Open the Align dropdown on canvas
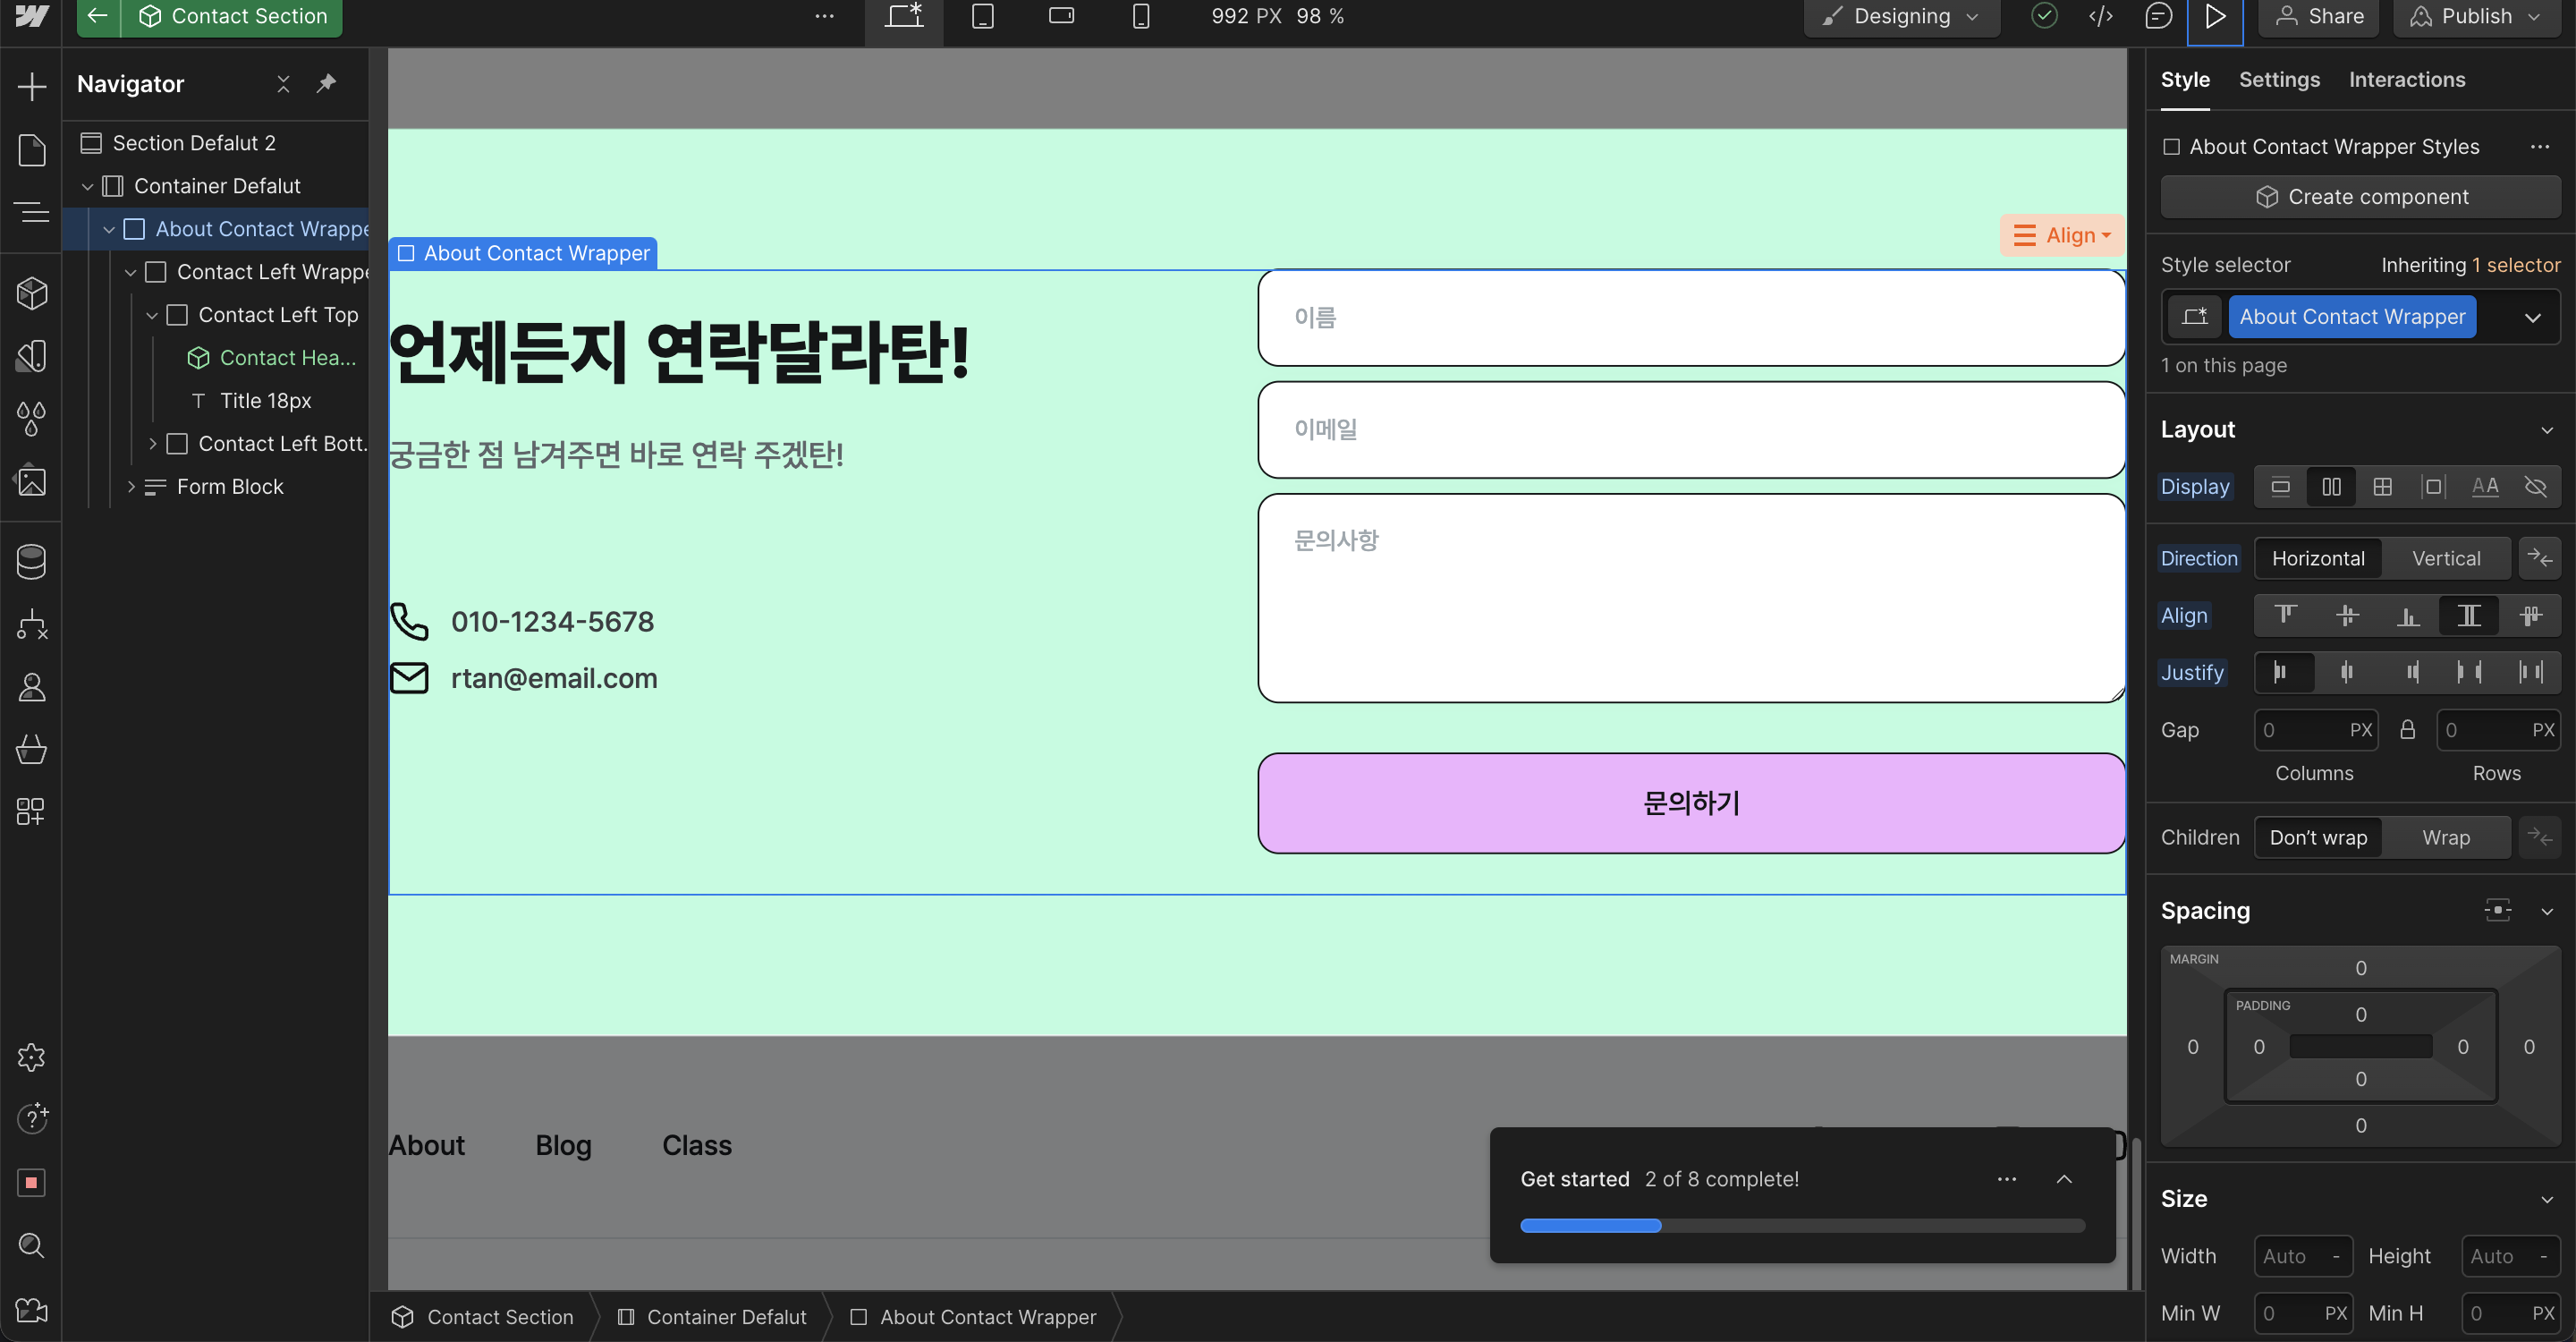Screen dimensions: 2576x1342 click(2061, 236)
